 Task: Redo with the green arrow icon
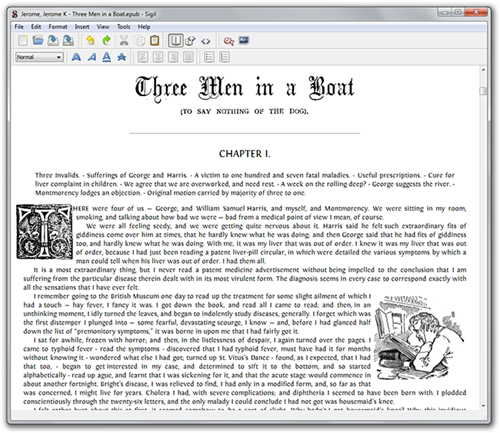106,41
